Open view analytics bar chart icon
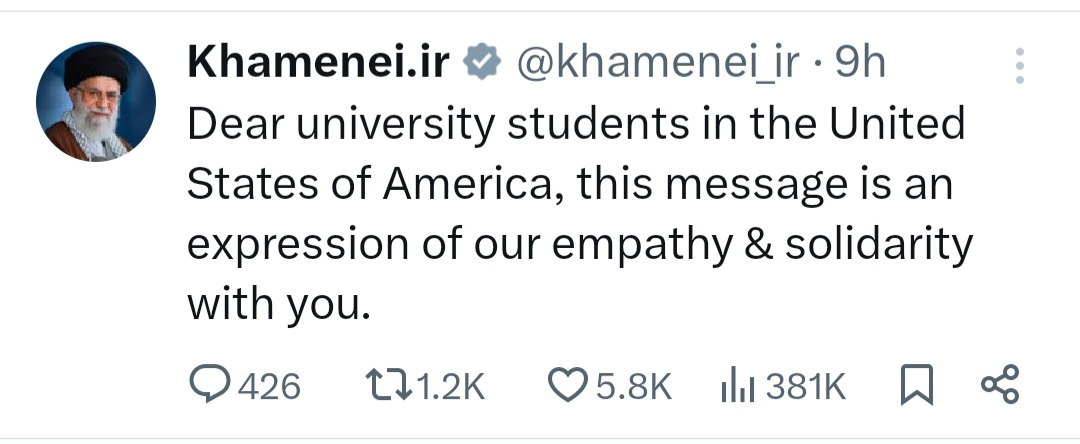Screen dimensions: 1080x444 point(737,386)
